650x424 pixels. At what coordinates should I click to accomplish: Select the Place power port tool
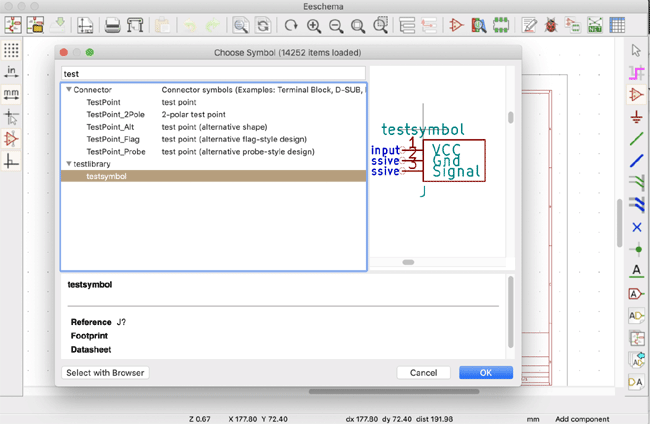[636, 117]
